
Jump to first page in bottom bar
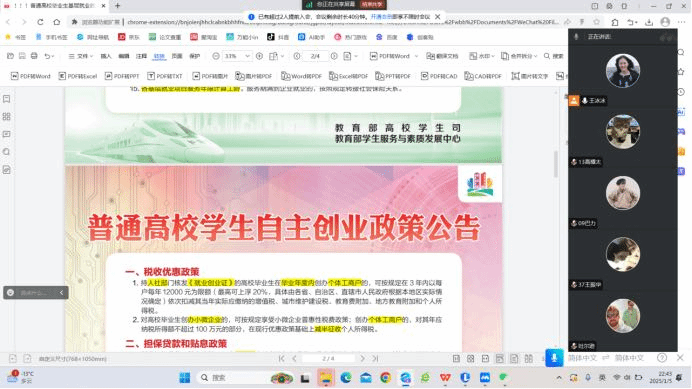coord(281,359)
